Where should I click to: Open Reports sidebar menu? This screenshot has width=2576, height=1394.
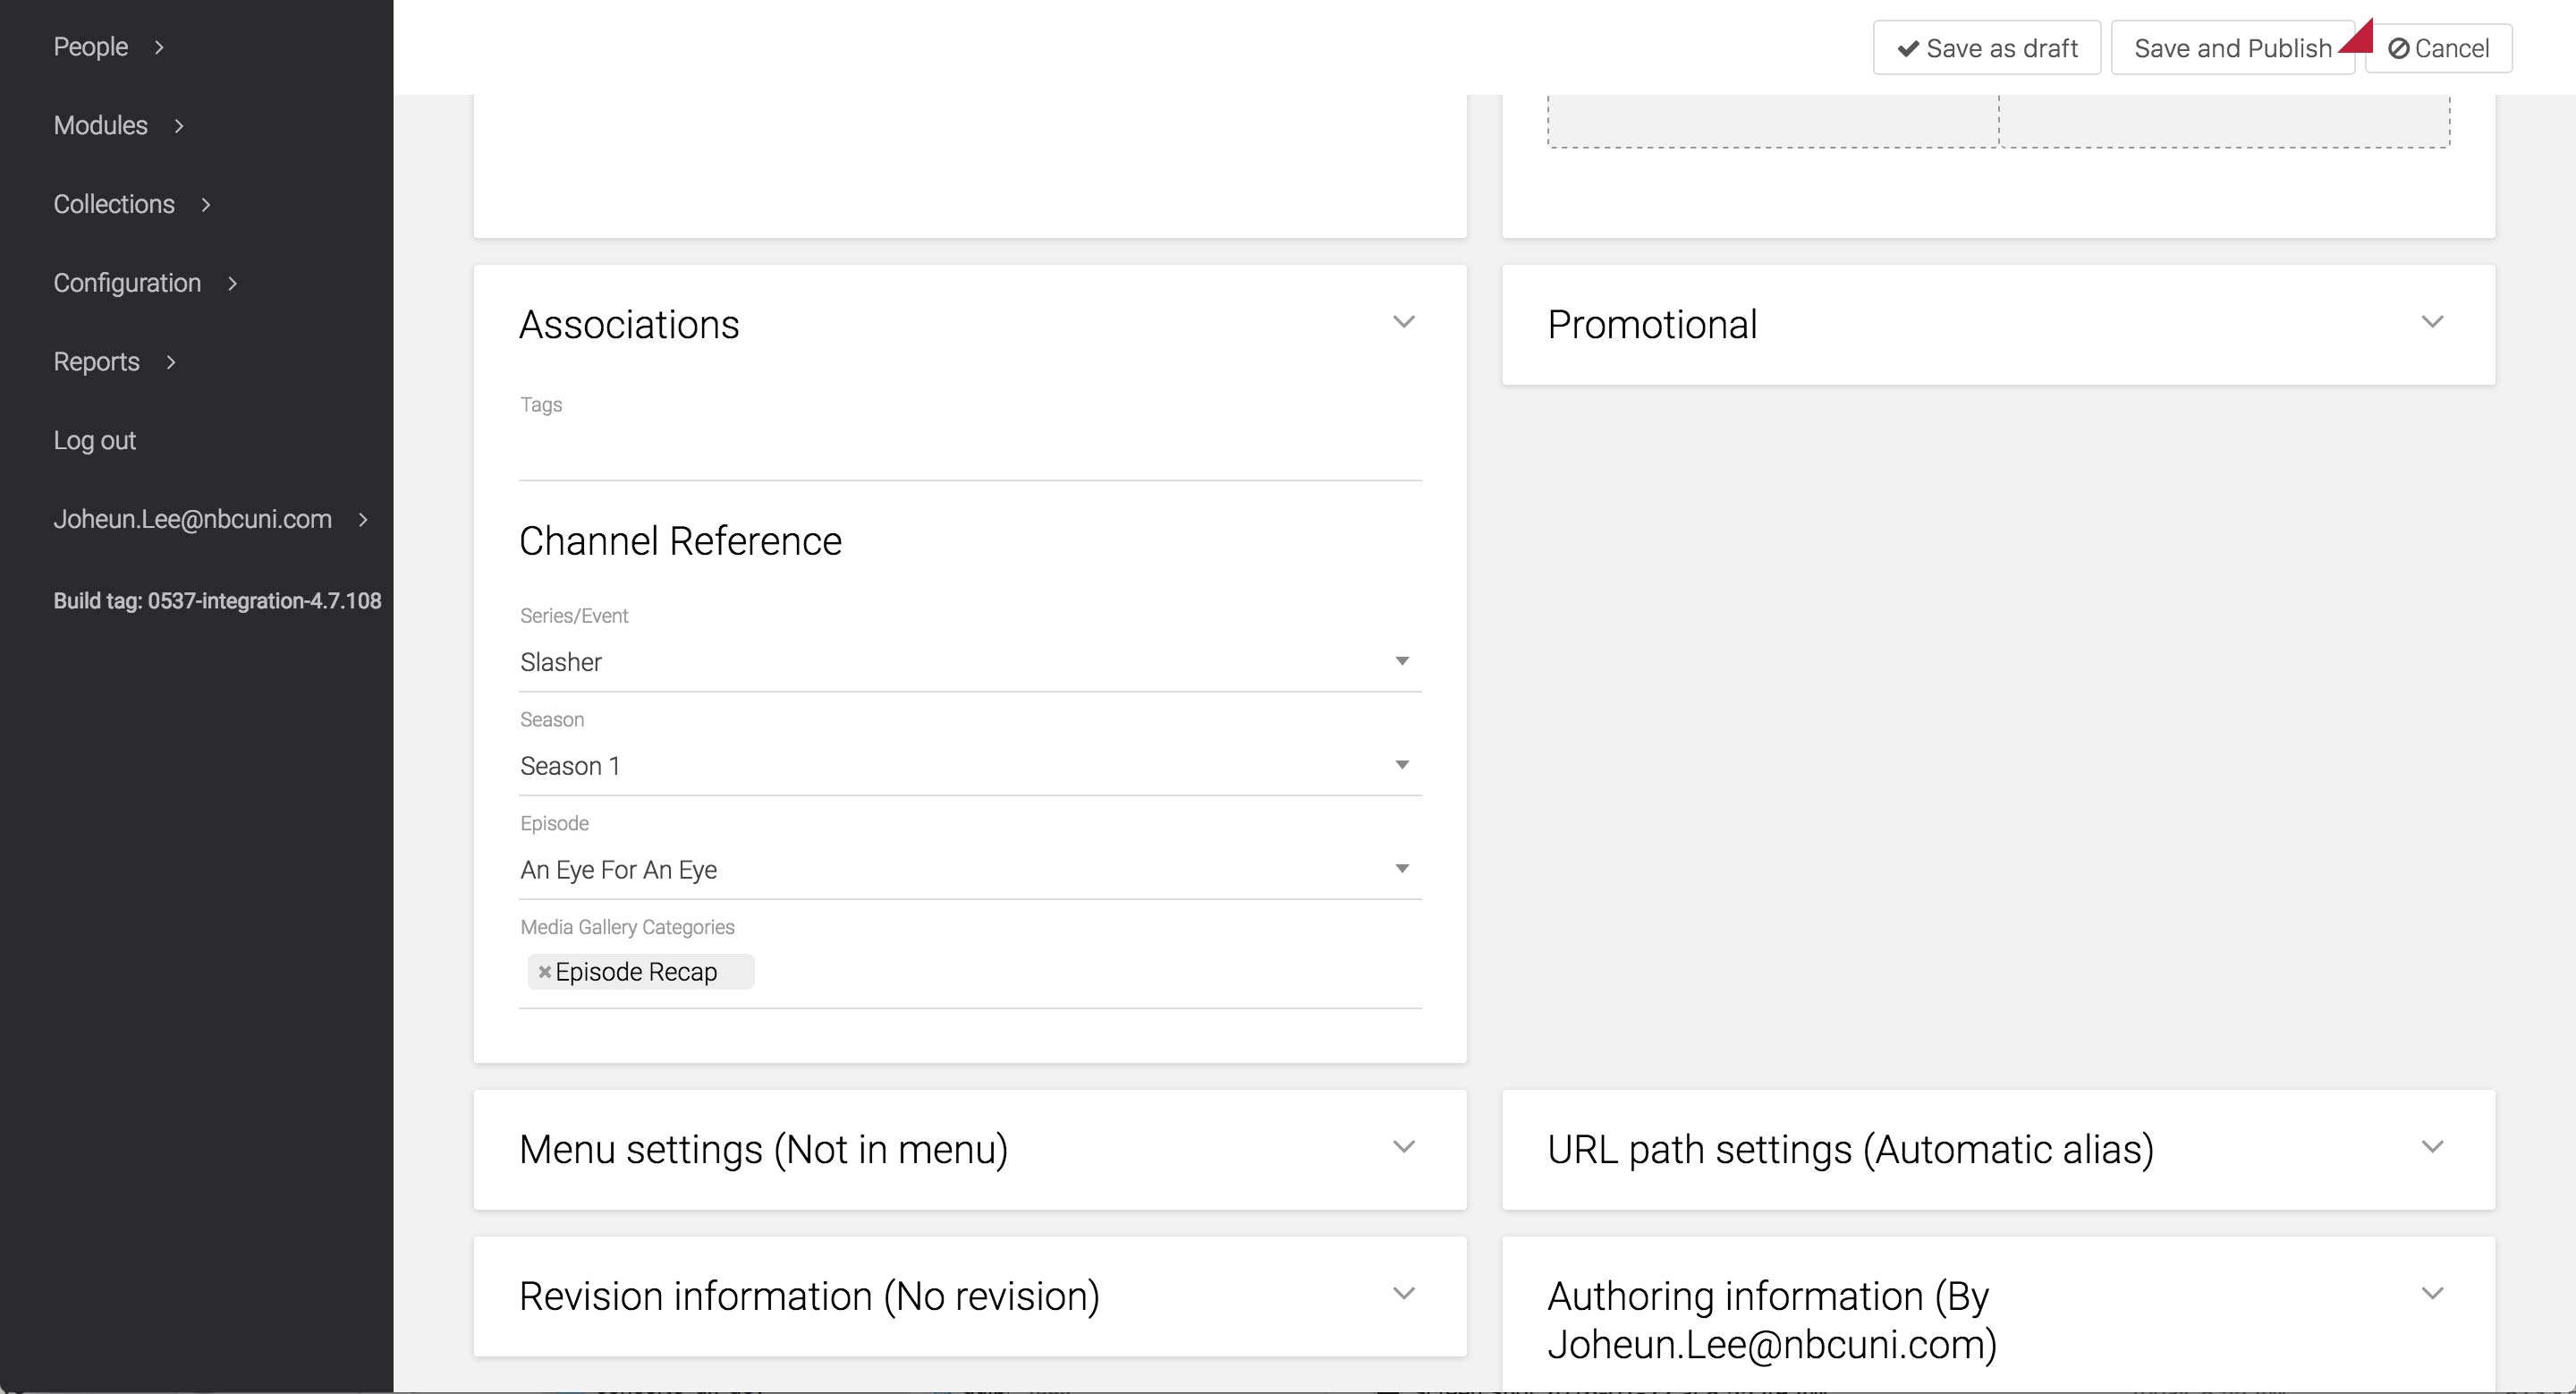[96, 362]
